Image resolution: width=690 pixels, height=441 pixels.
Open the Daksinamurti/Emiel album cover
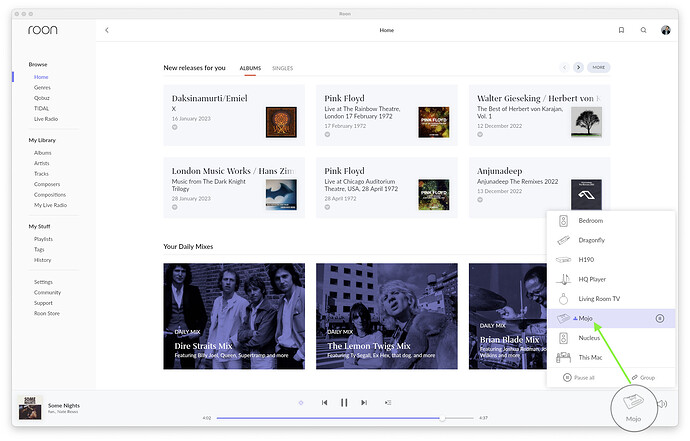(x=281, y=122)
